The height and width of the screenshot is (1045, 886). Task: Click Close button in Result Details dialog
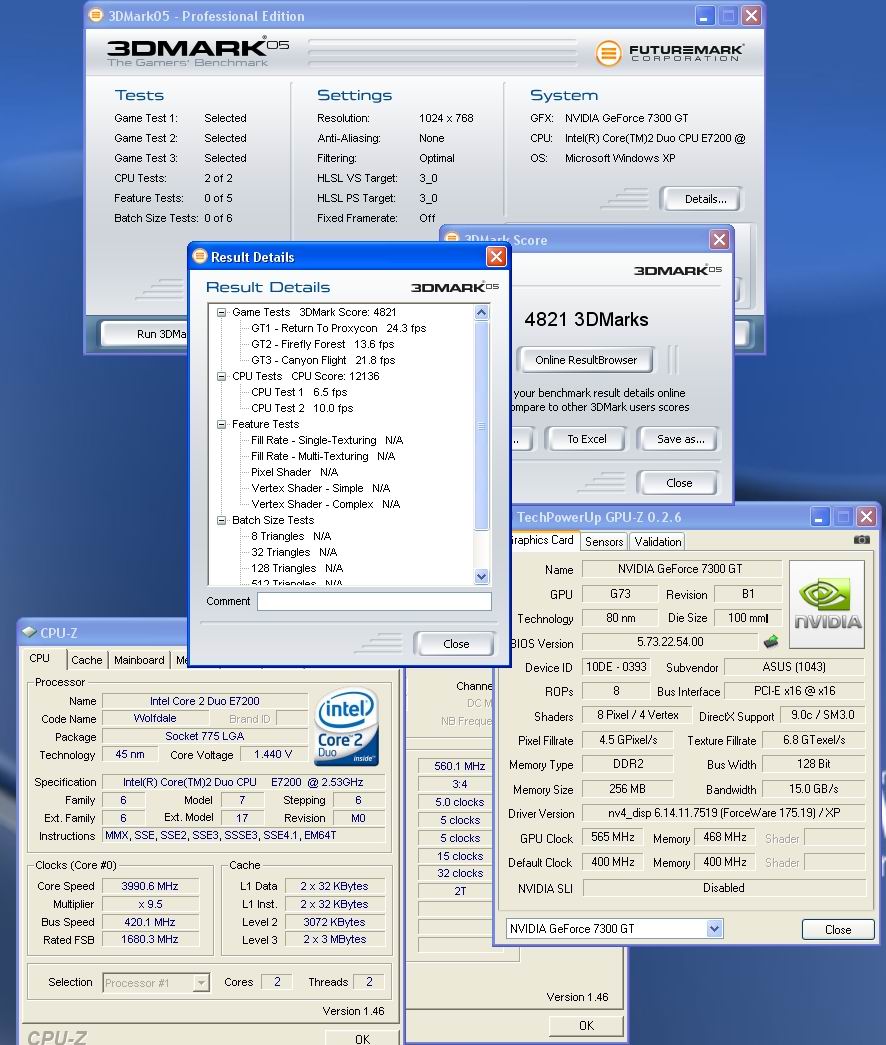click(x=455, y=644)
